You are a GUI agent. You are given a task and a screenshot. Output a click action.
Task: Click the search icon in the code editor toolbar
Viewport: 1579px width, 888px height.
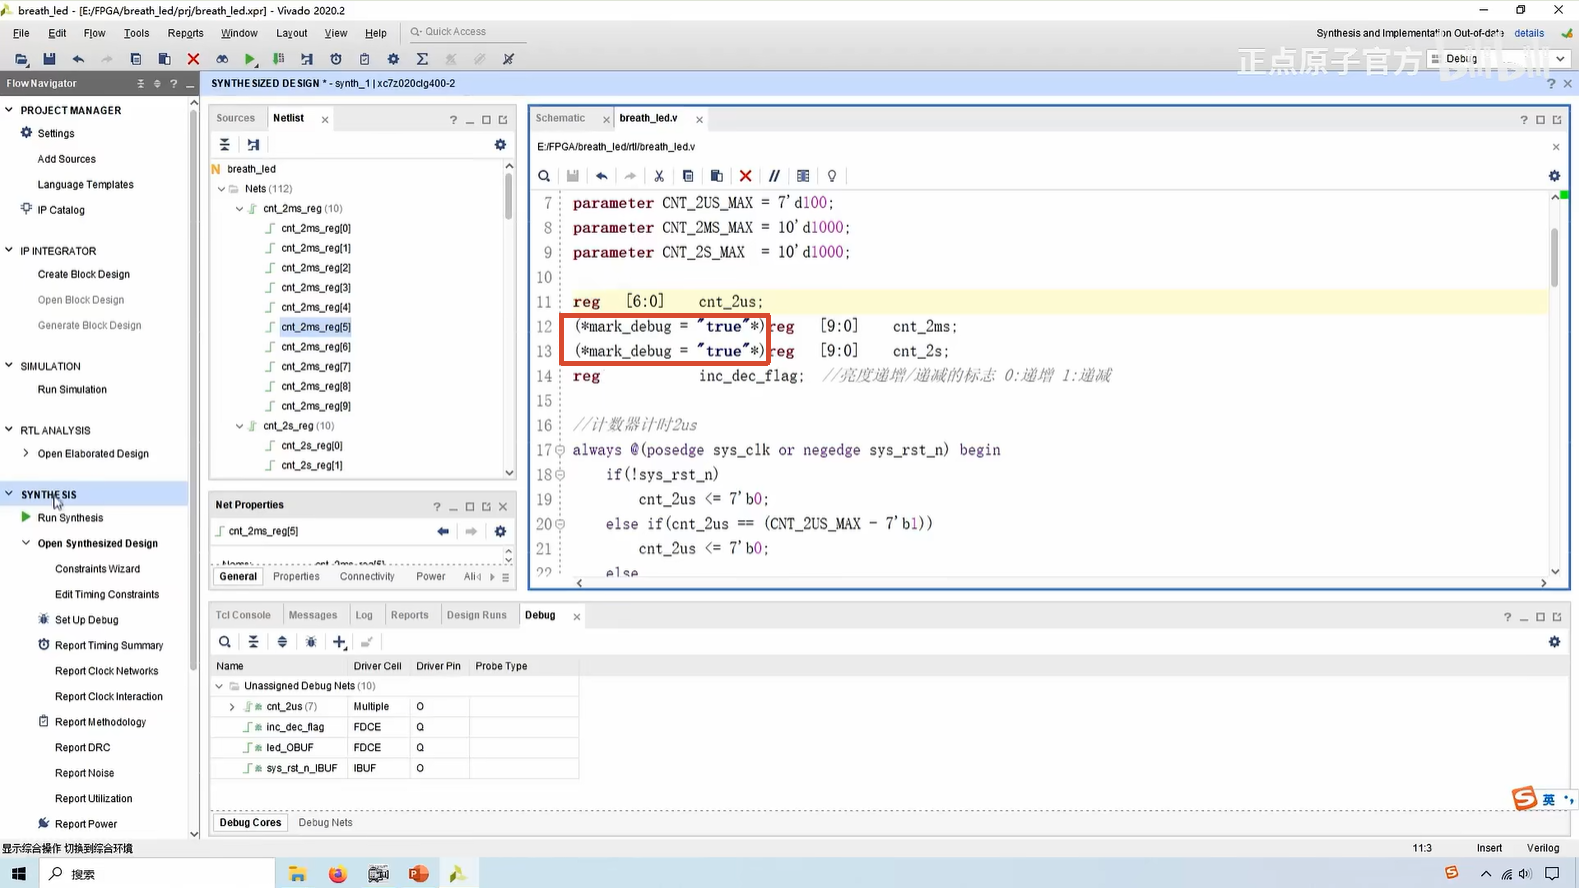(x=544, y=176)
